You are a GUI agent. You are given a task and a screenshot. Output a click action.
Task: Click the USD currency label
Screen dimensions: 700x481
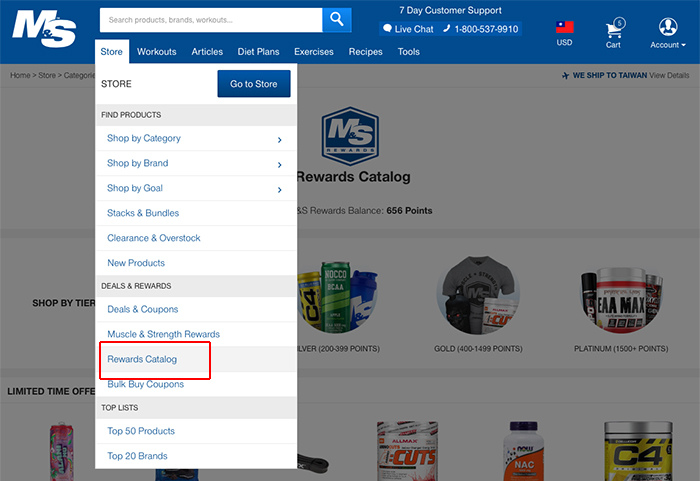pyautogui.click(x=564, y=42)
